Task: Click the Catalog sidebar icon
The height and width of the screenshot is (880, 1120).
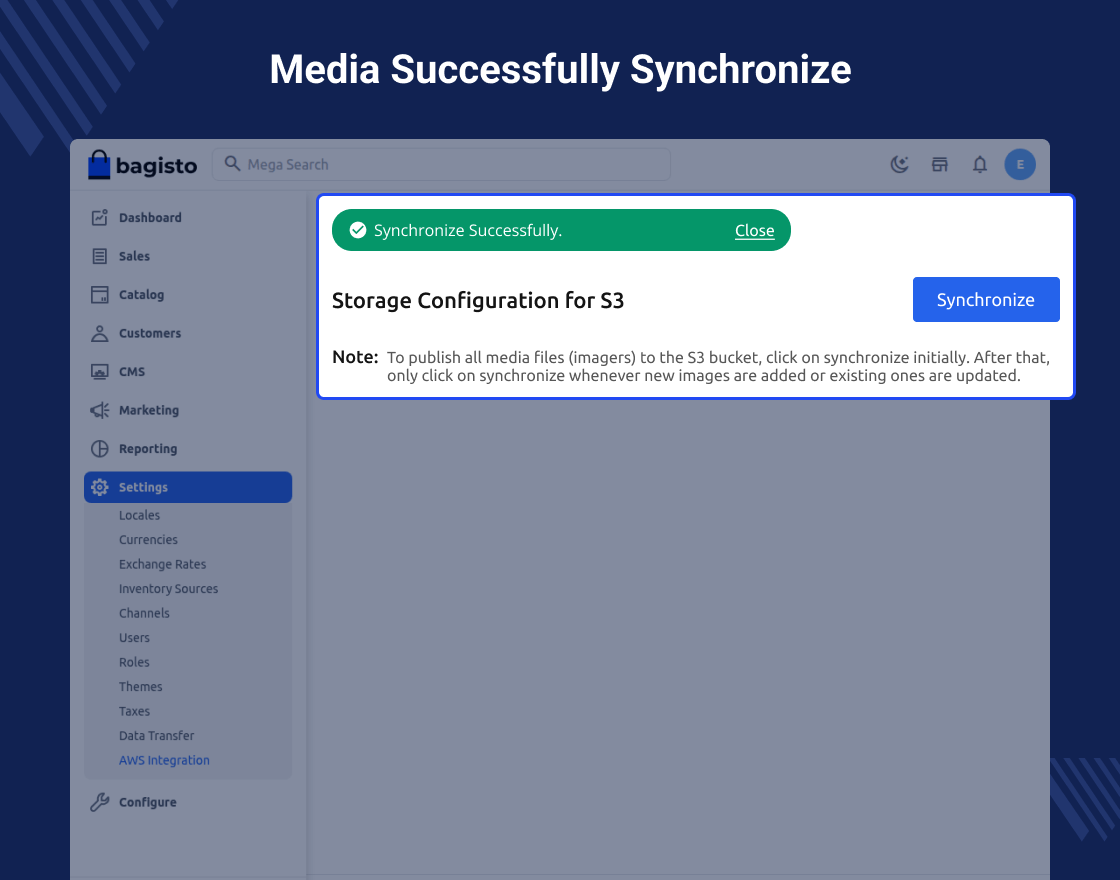Action: (100, 295)
